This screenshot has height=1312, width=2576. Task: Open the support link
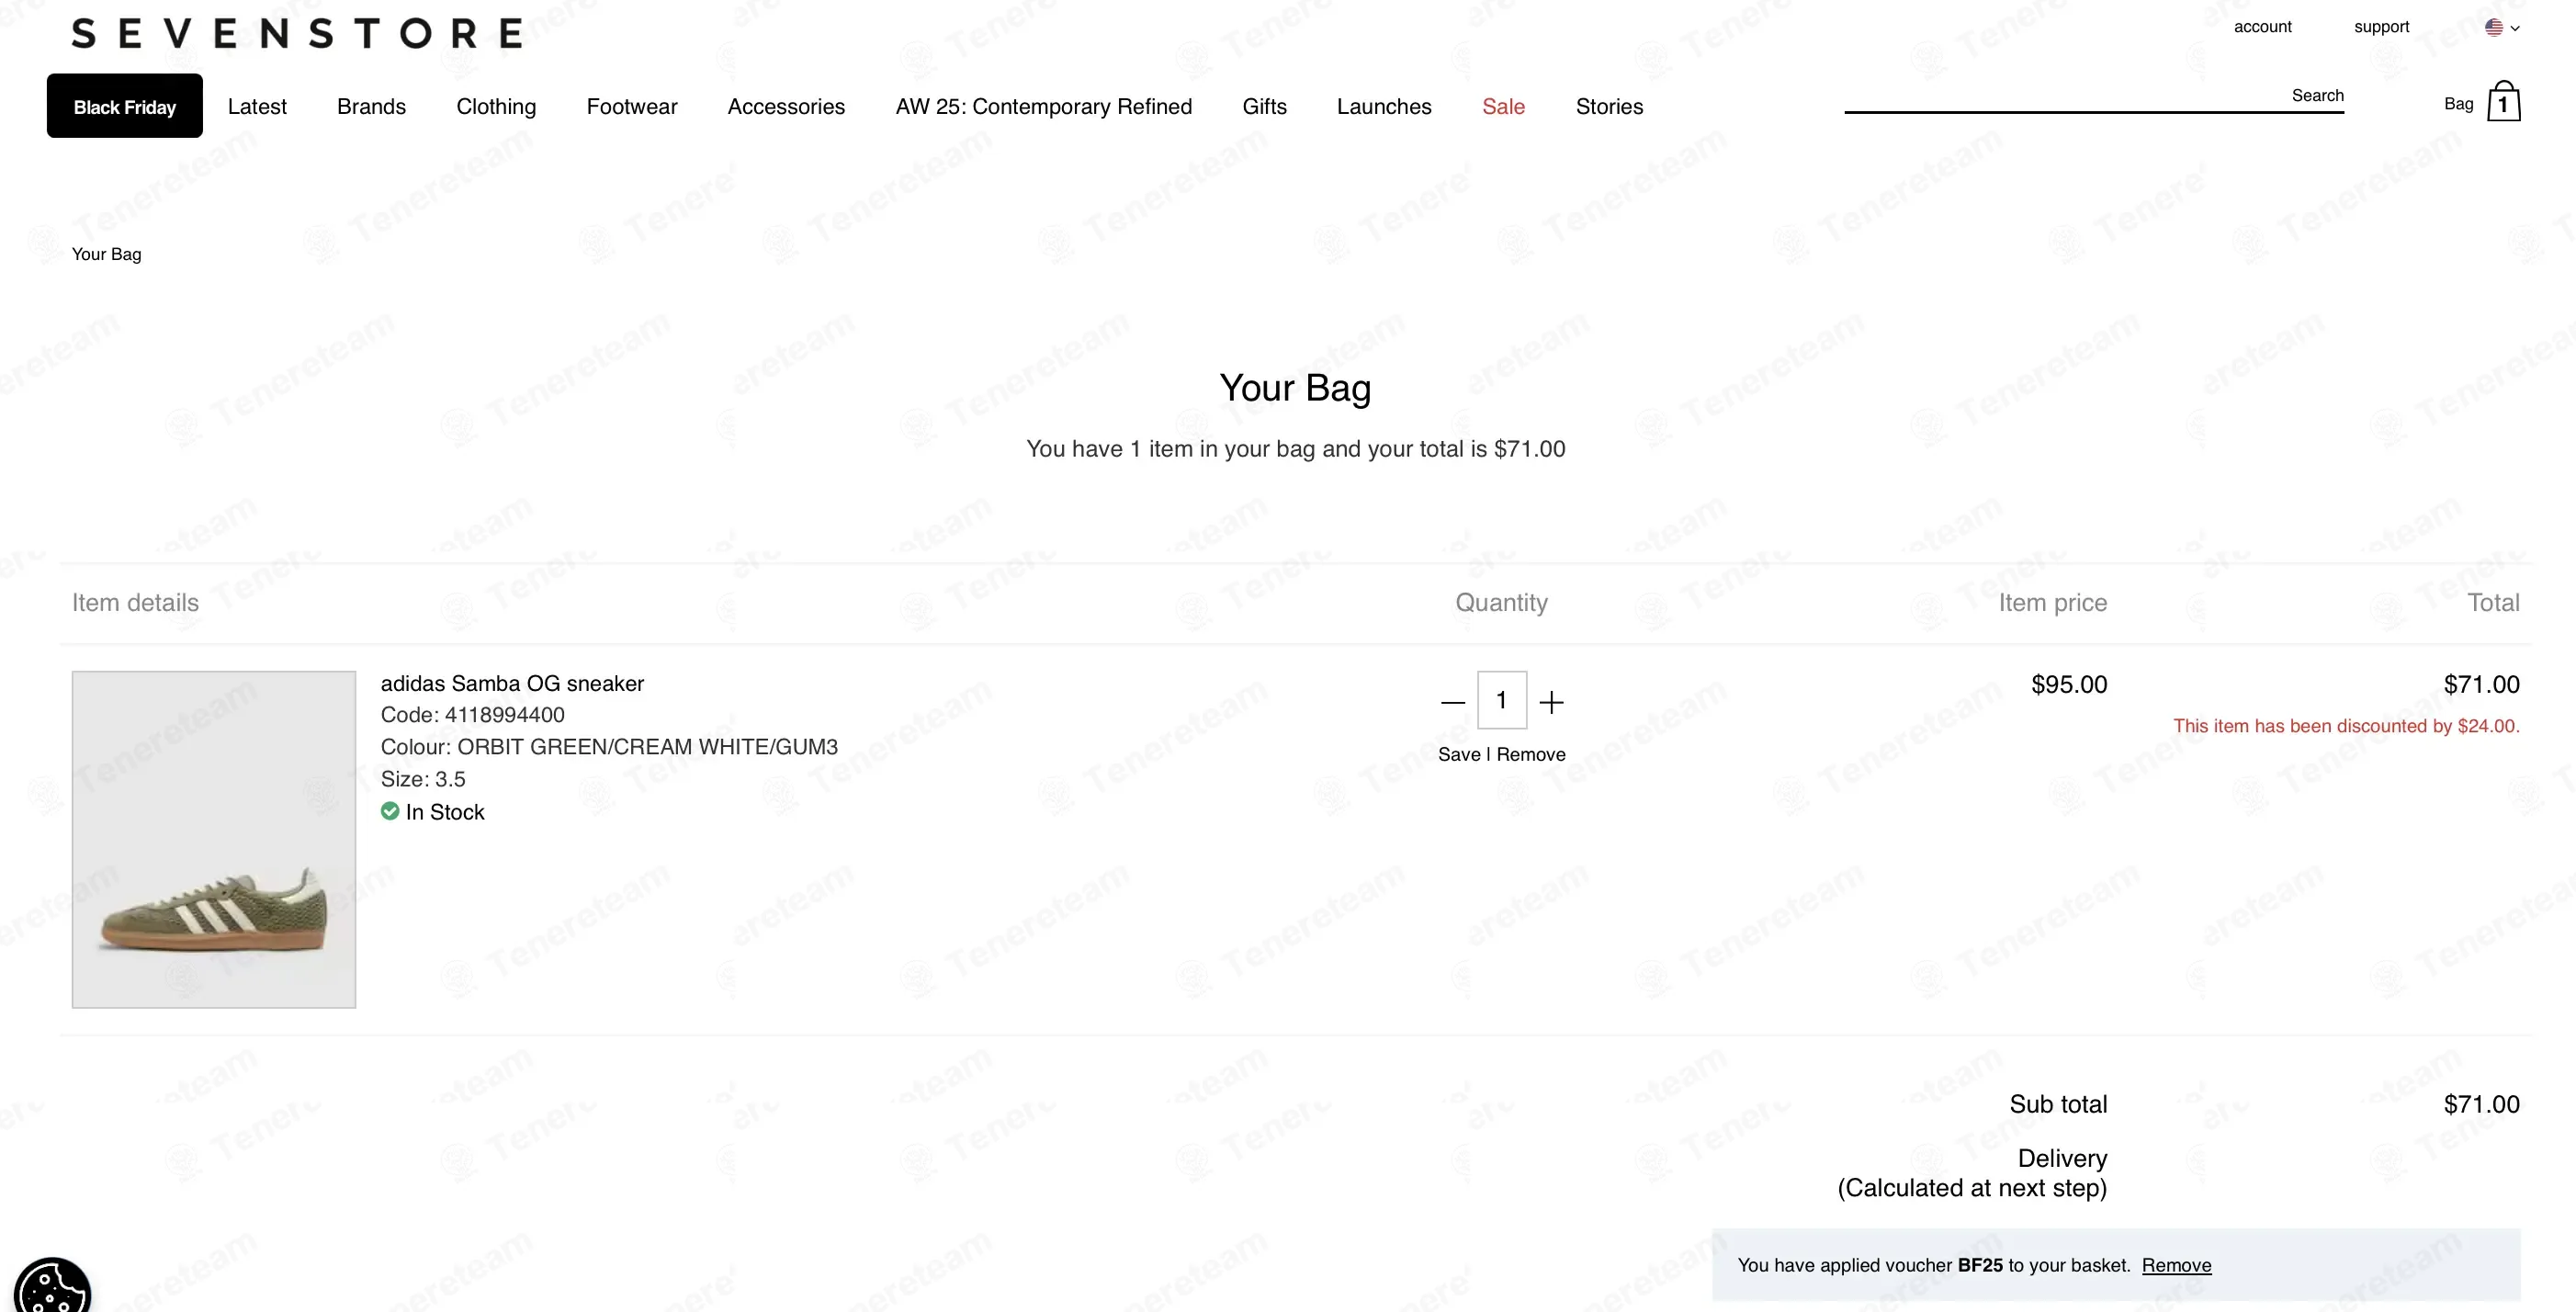[x=2380, y=27]
